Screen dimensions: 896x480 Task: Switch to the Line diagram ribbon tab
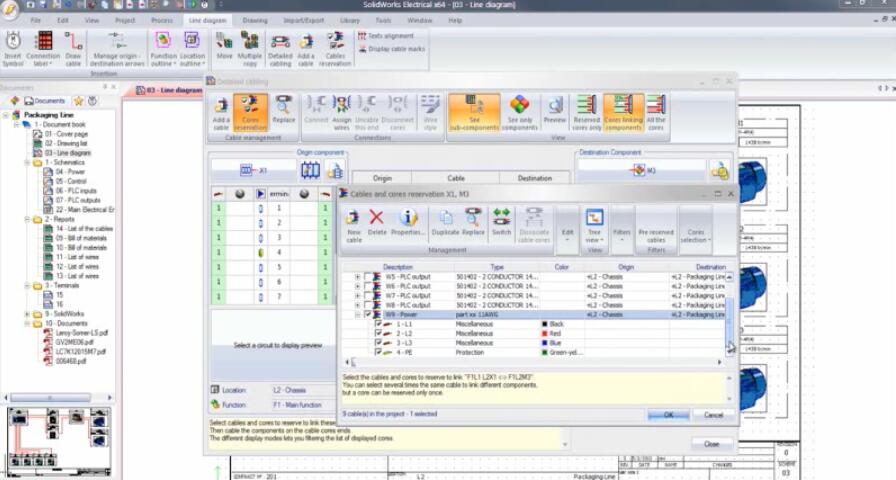pos(207,21)
